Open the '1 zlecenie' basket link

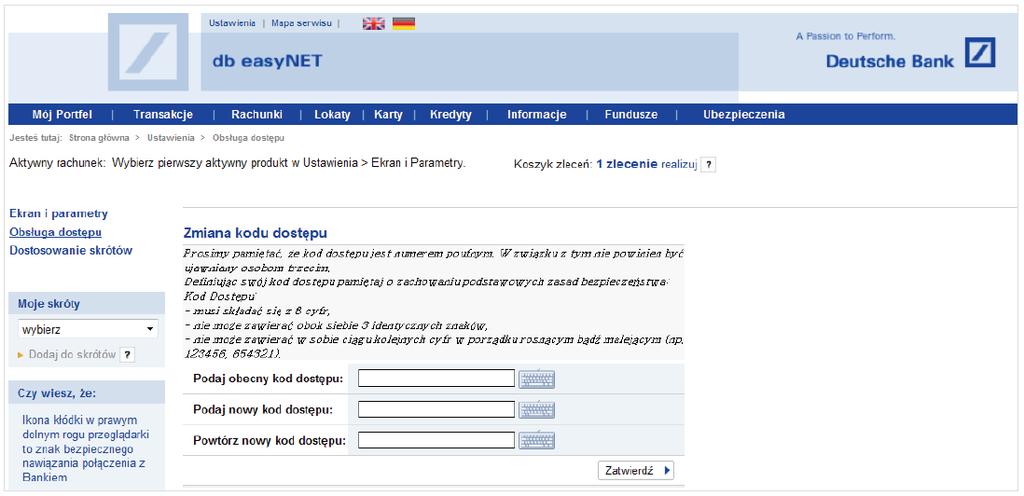627,164
